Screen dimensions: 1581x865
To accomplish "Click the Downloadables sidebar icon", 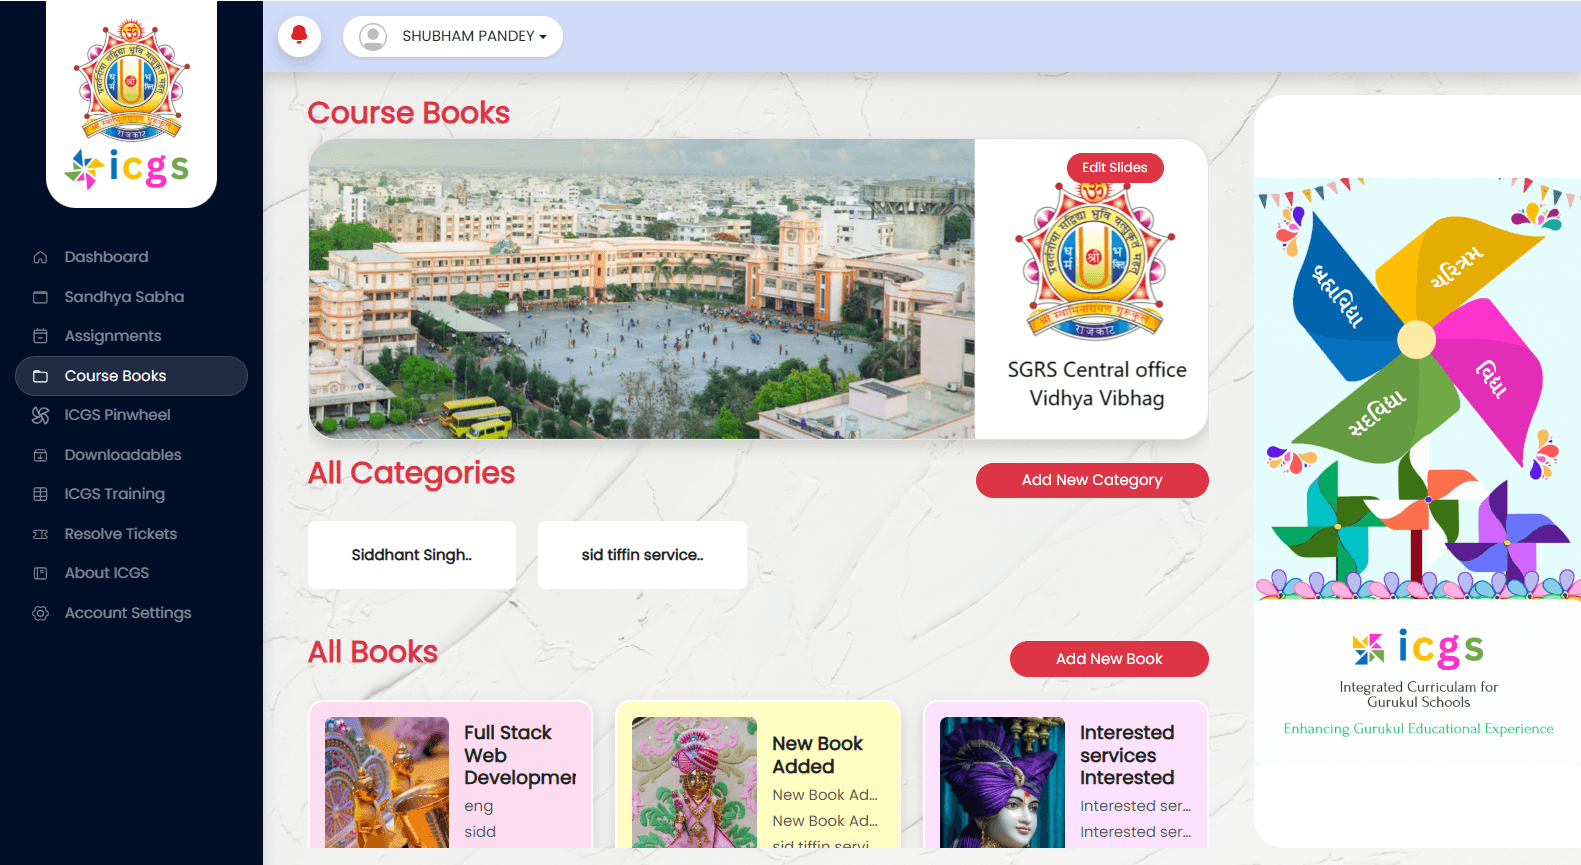I will coord(41,455).
